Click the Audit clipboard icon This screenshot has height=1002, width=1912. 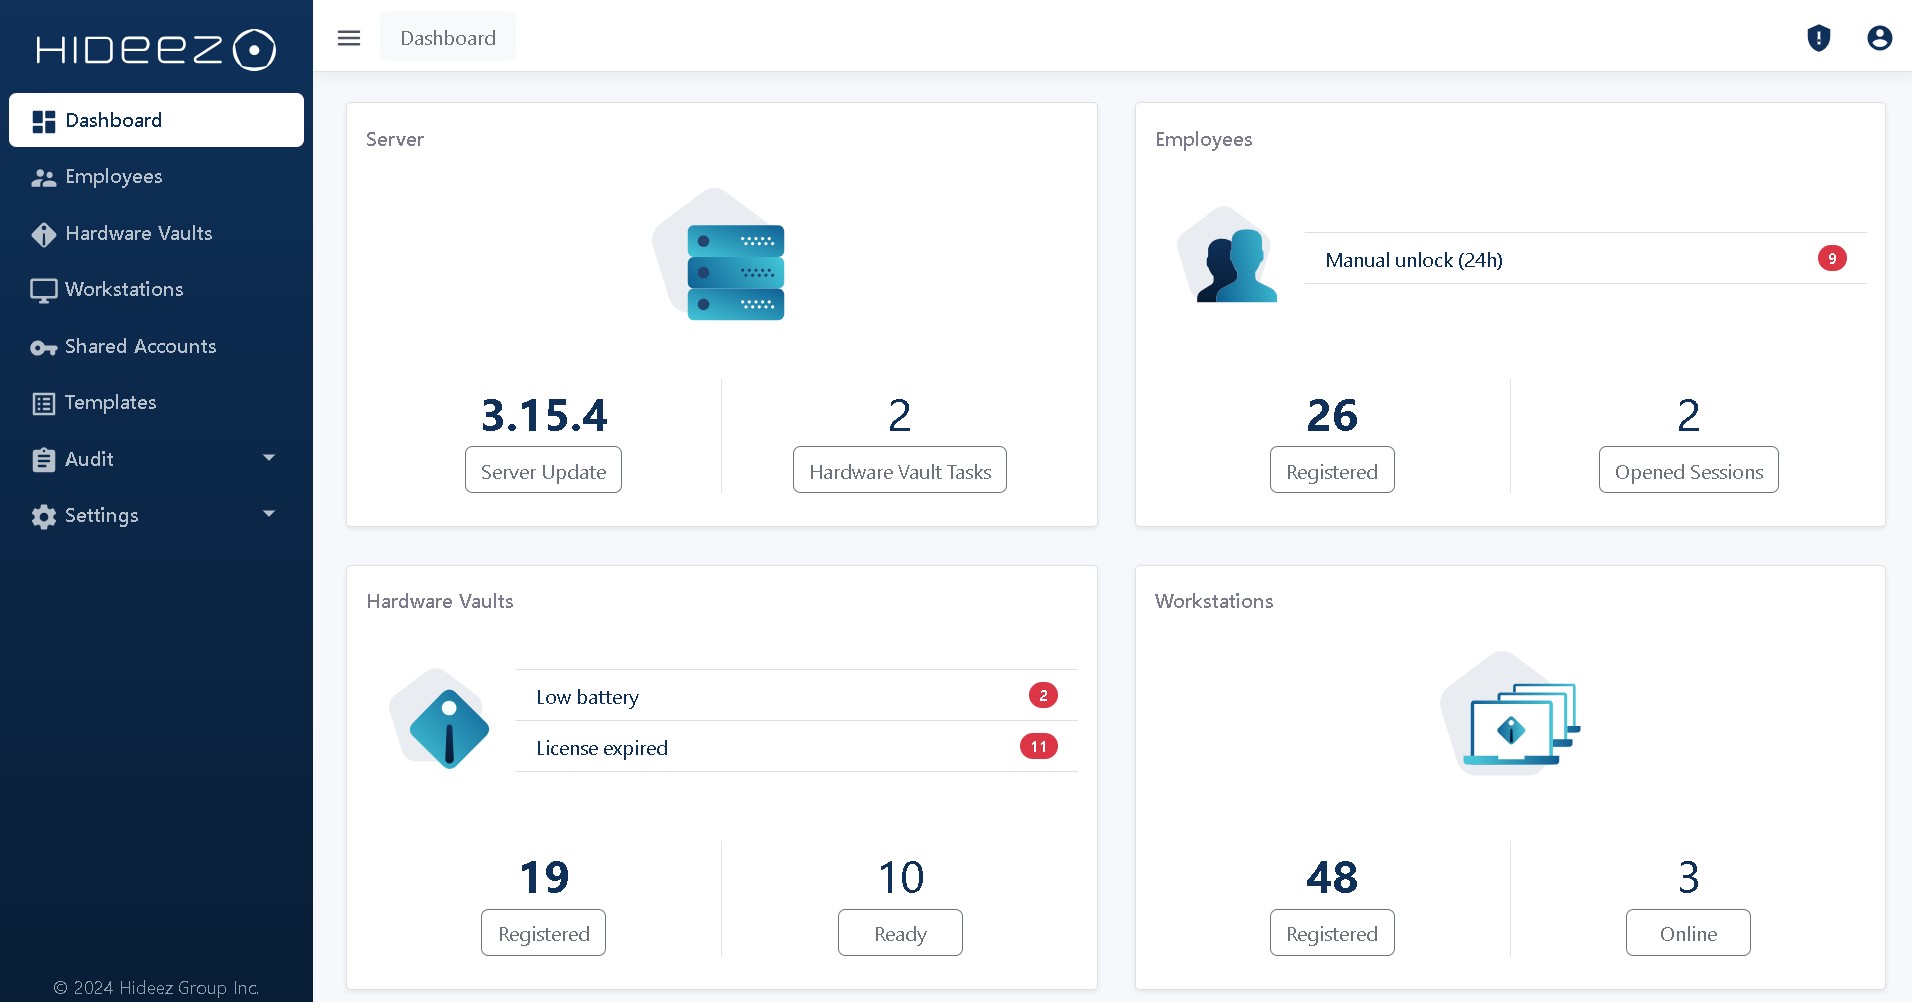tap(44, 459)
